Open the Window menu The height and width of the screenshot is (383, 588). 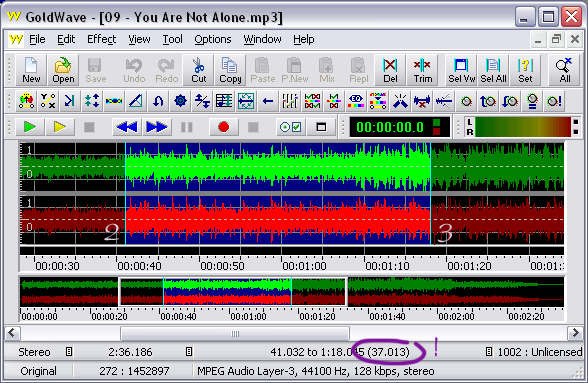pyautogui.click(x=262, y=39)
